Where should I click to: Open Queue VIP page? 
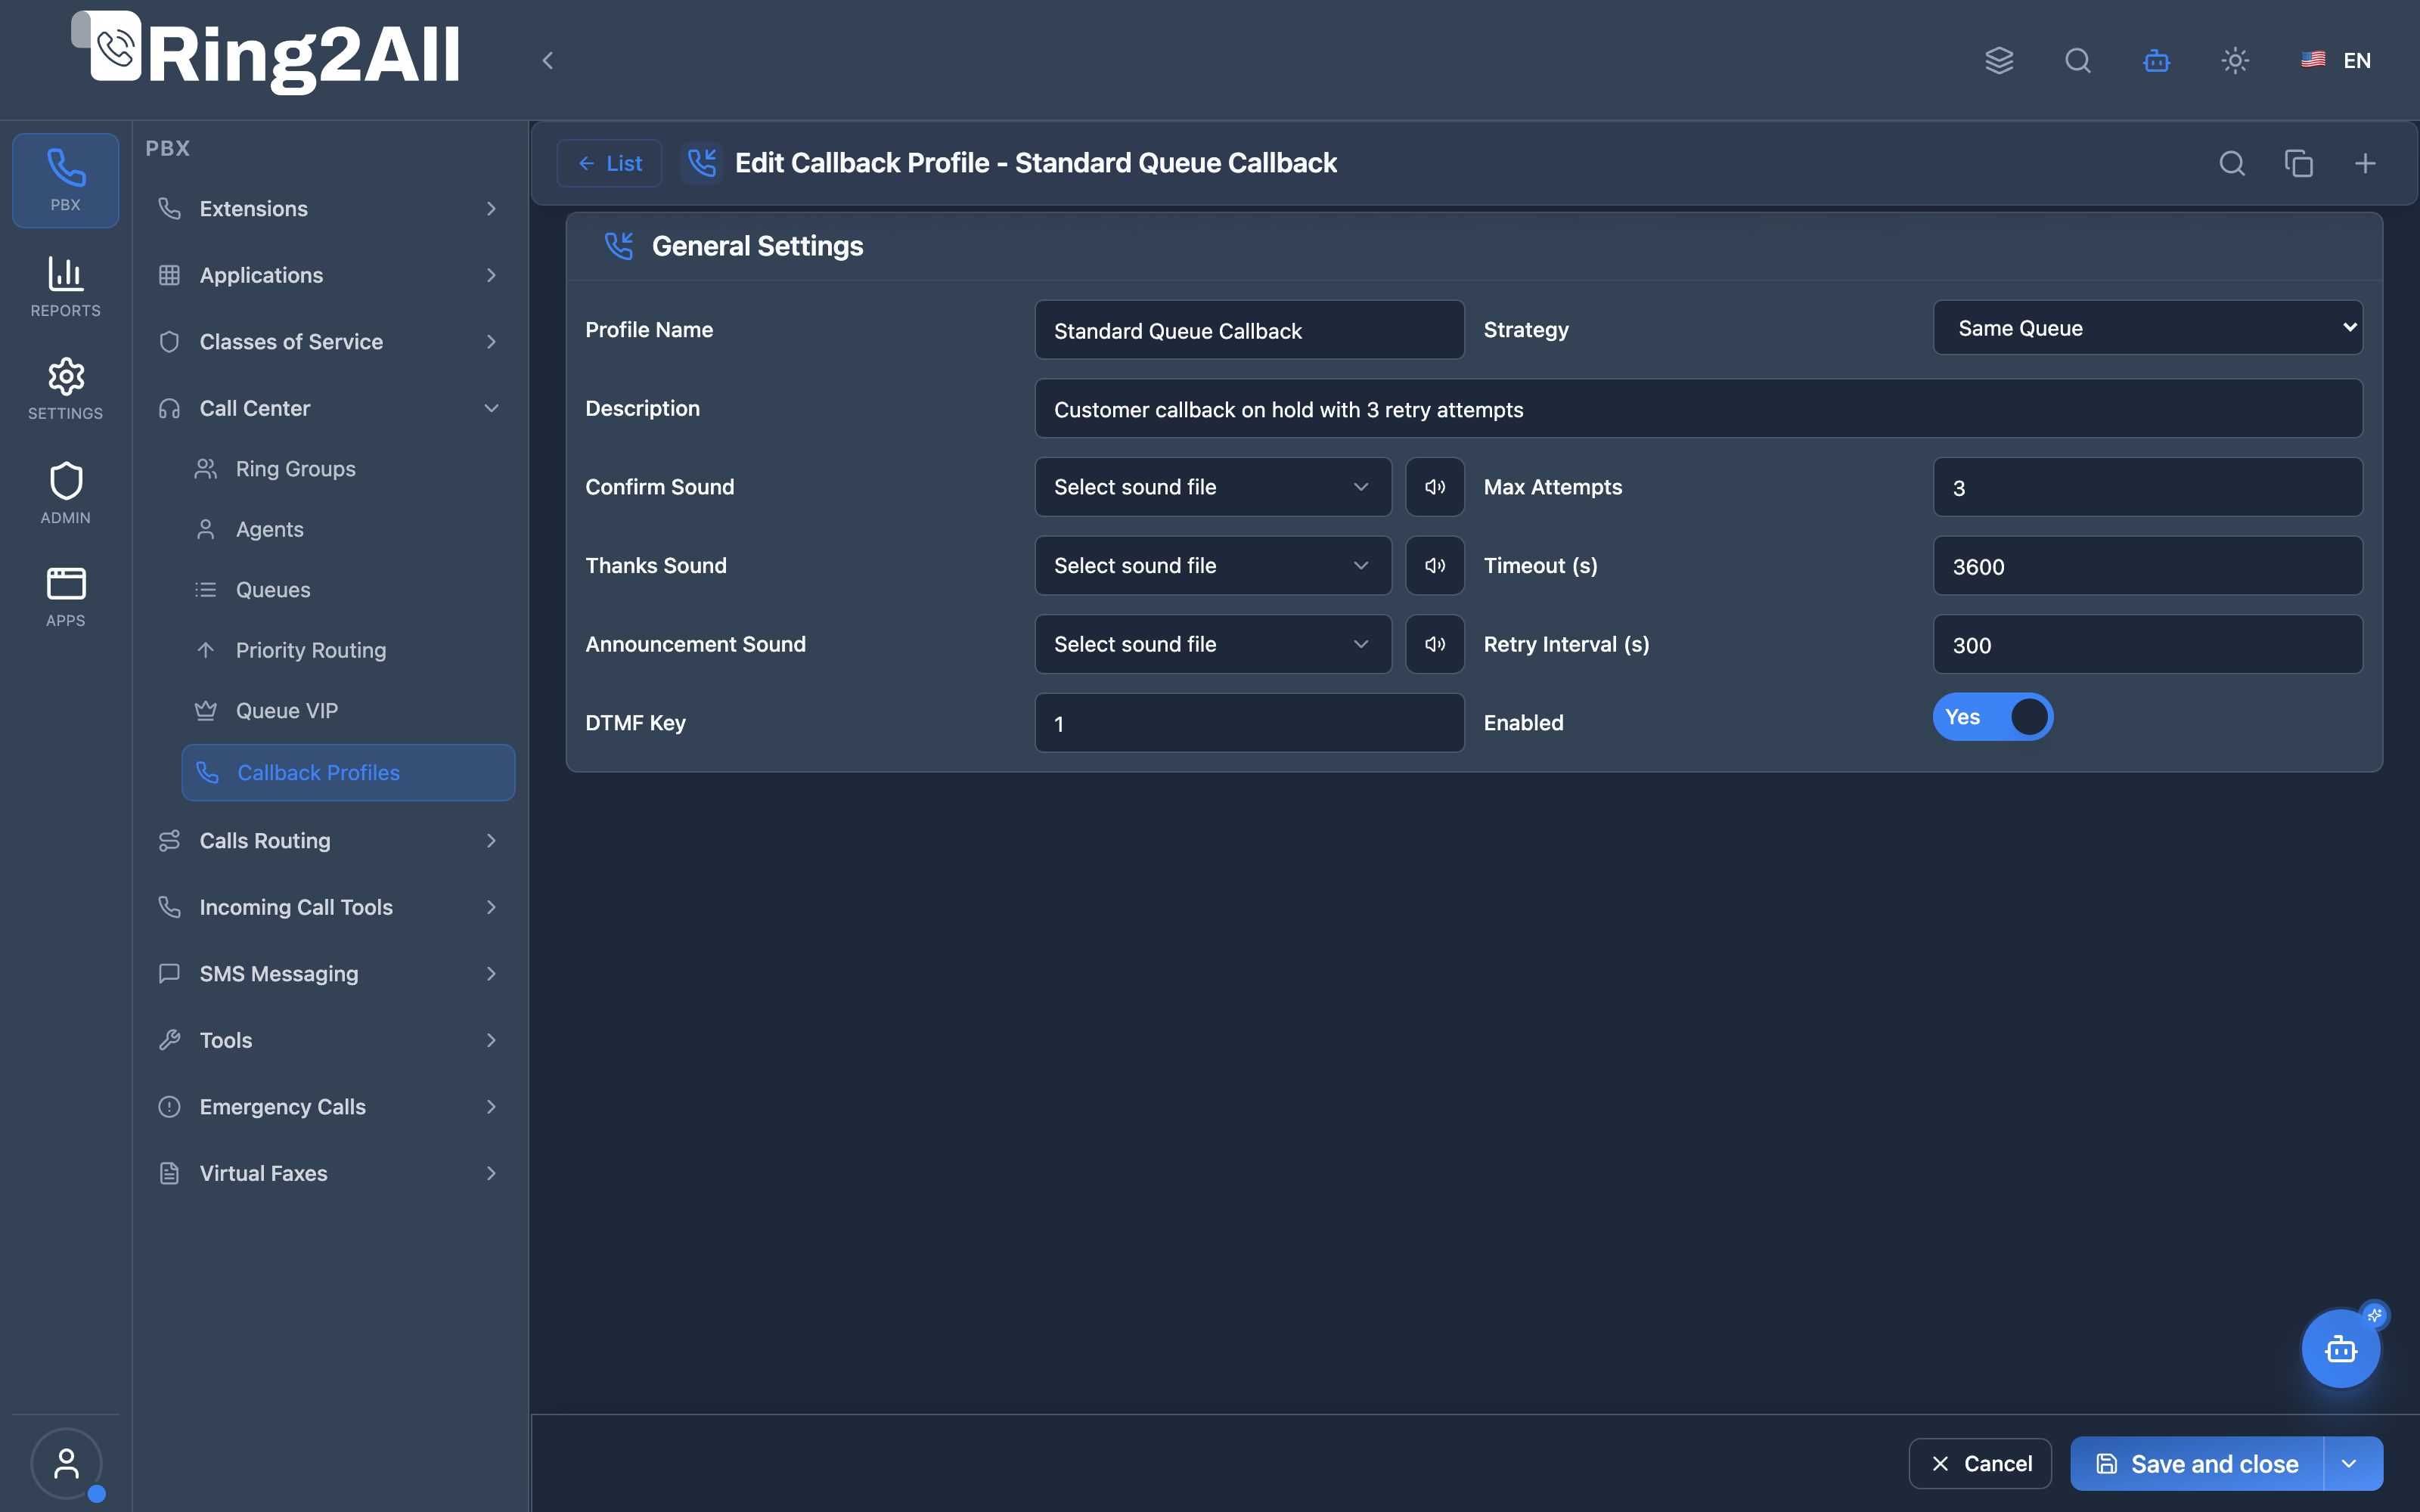point(348,711)
